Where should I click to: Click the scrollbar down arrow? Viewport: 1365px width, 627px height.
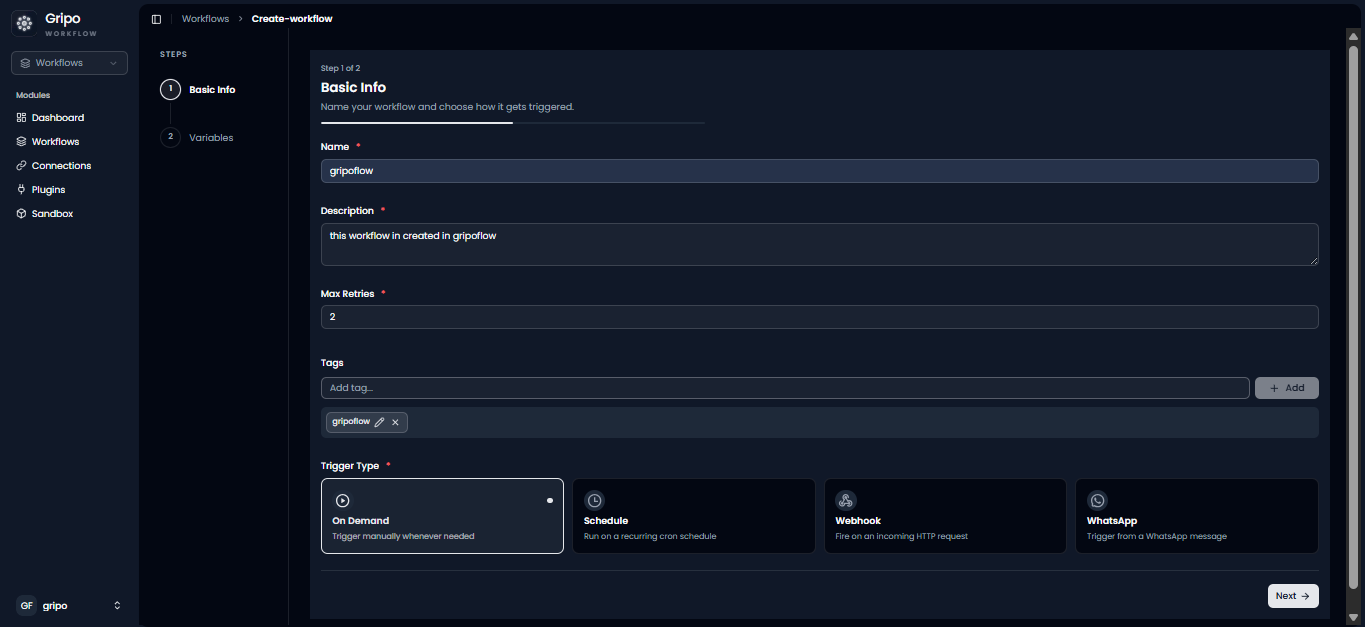pos(1353,618)
